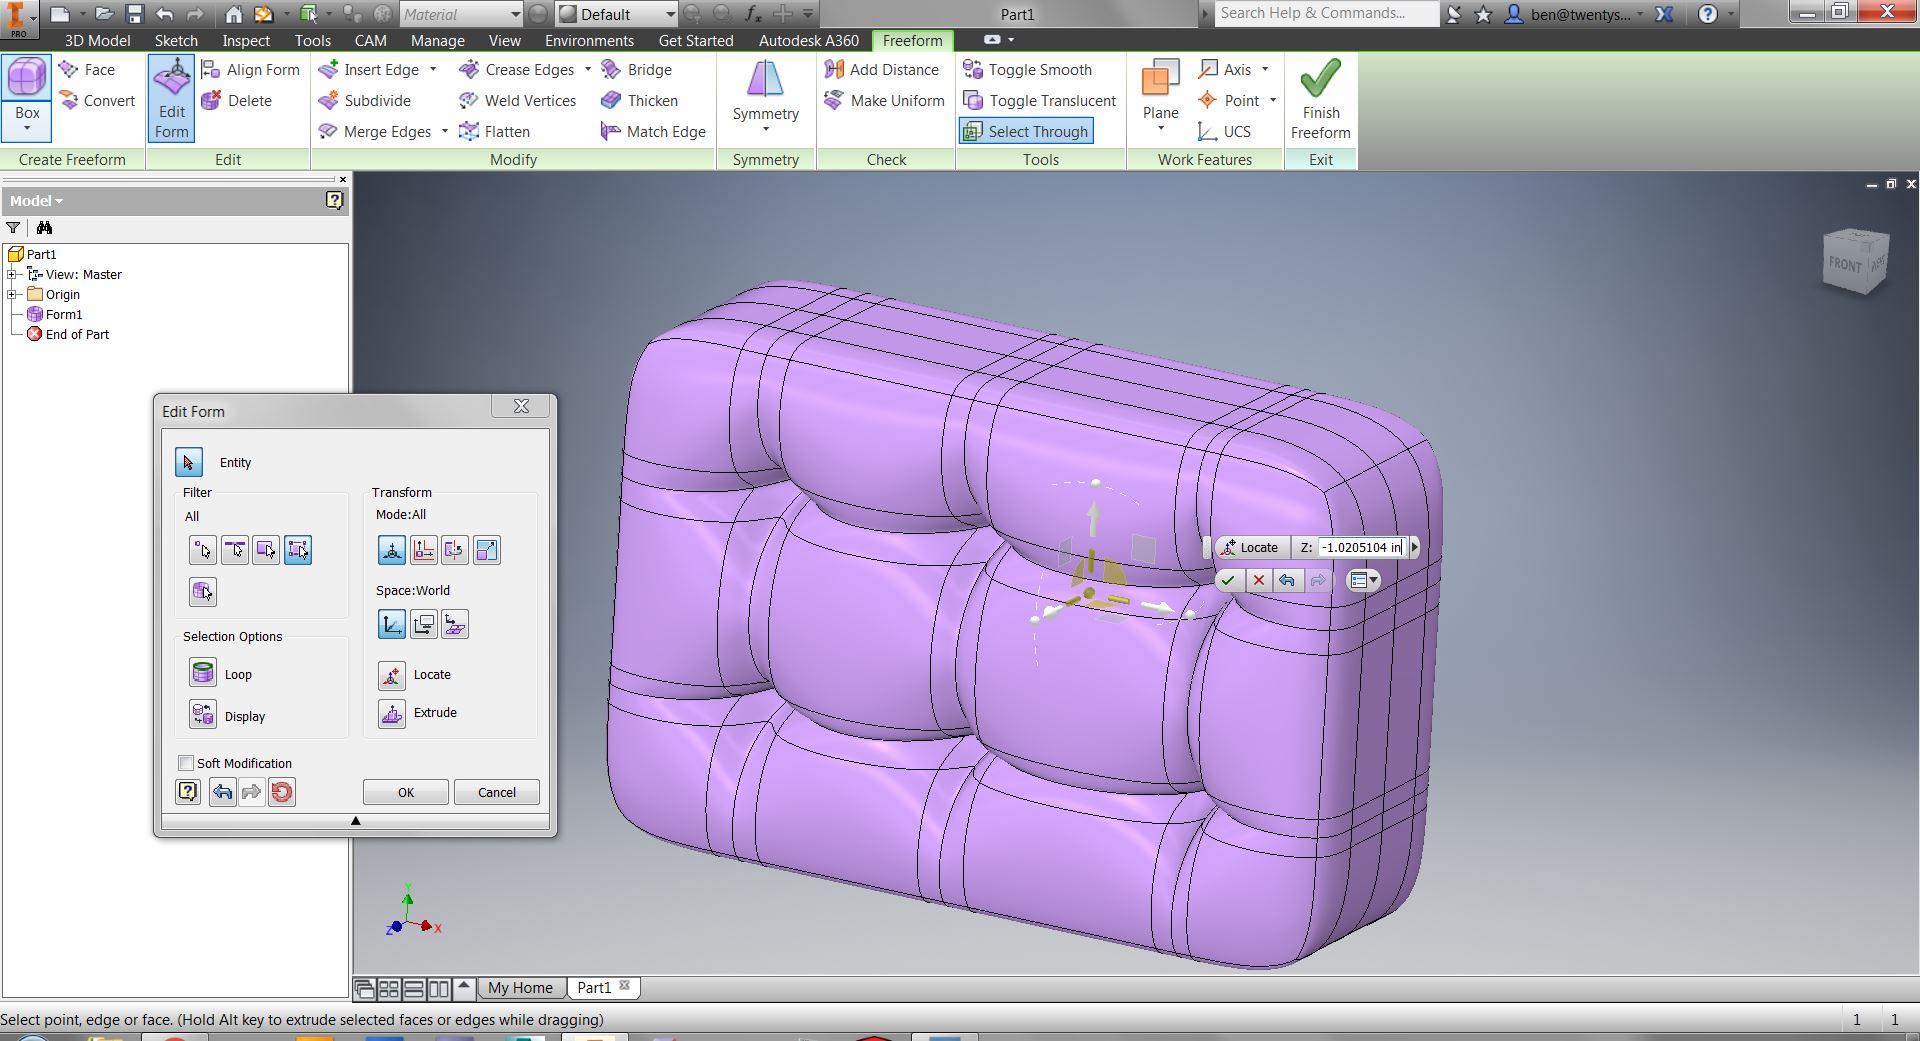Switch transform space to View

(x=424, y=625)
